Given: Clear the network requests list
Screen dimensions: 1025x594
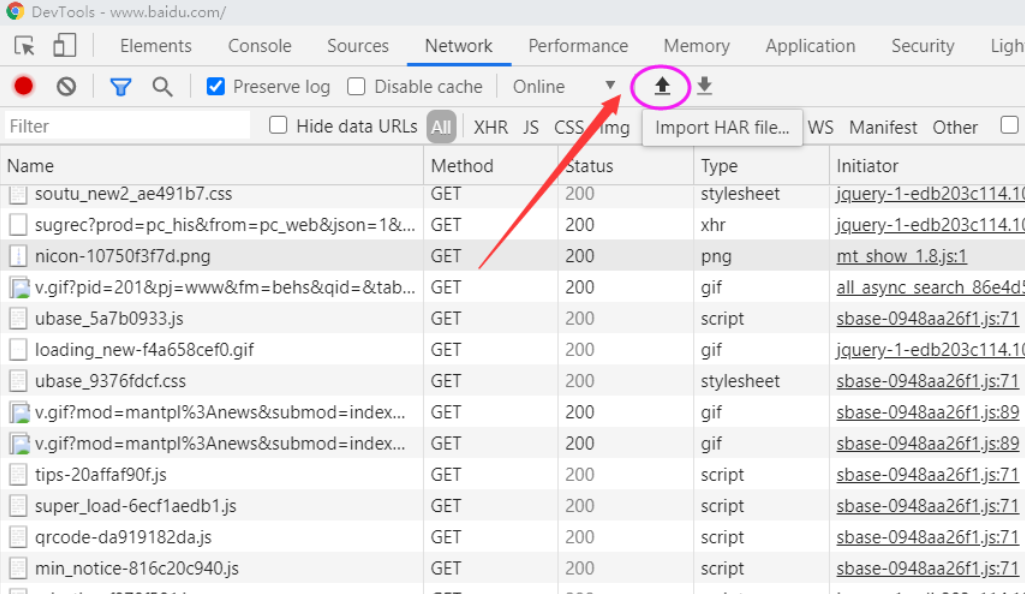Looking at the screenshot, I should (65, 86).
